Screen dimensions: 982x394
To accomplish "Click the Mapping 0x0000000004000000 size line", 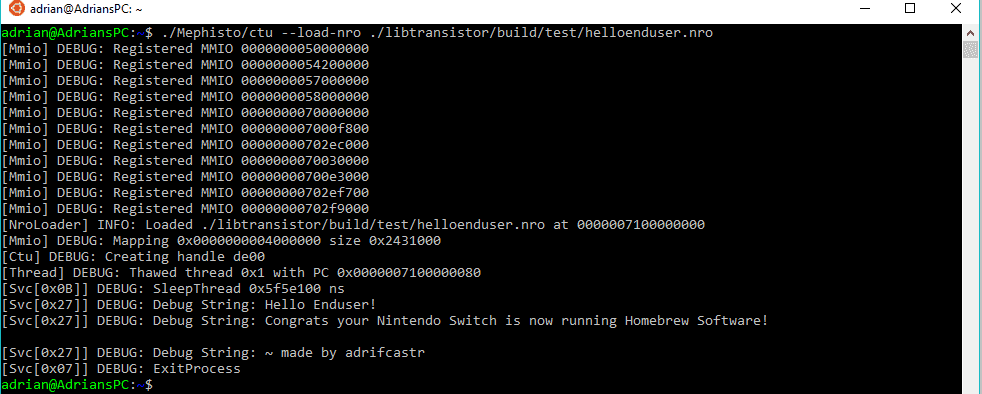I will tap(221, 241).
